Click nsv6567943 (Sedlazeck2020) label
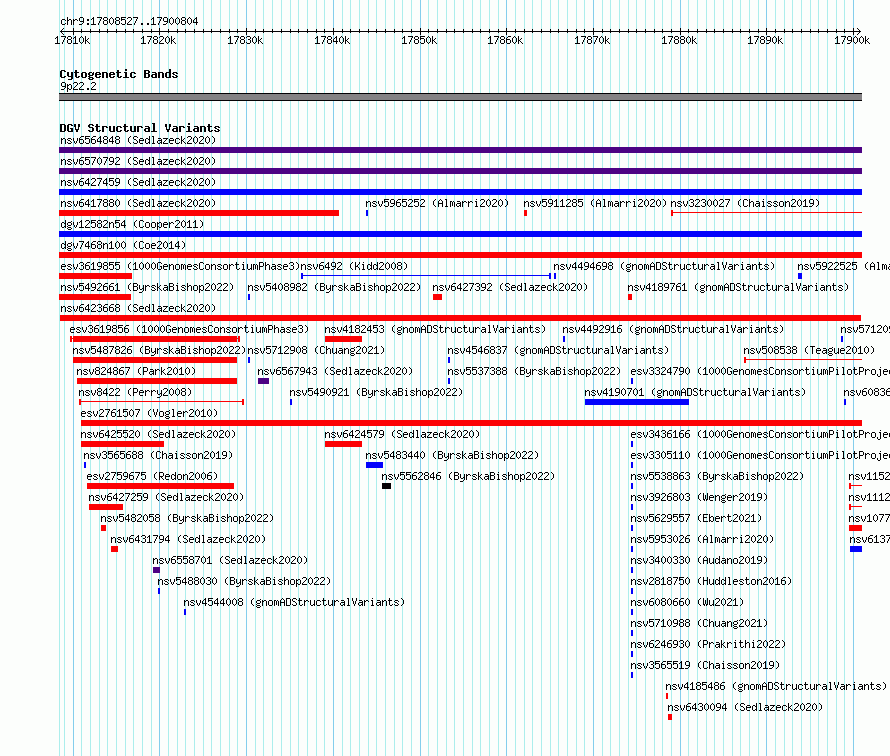The width and height of the screenshot is (890, 756). (335, 371)
